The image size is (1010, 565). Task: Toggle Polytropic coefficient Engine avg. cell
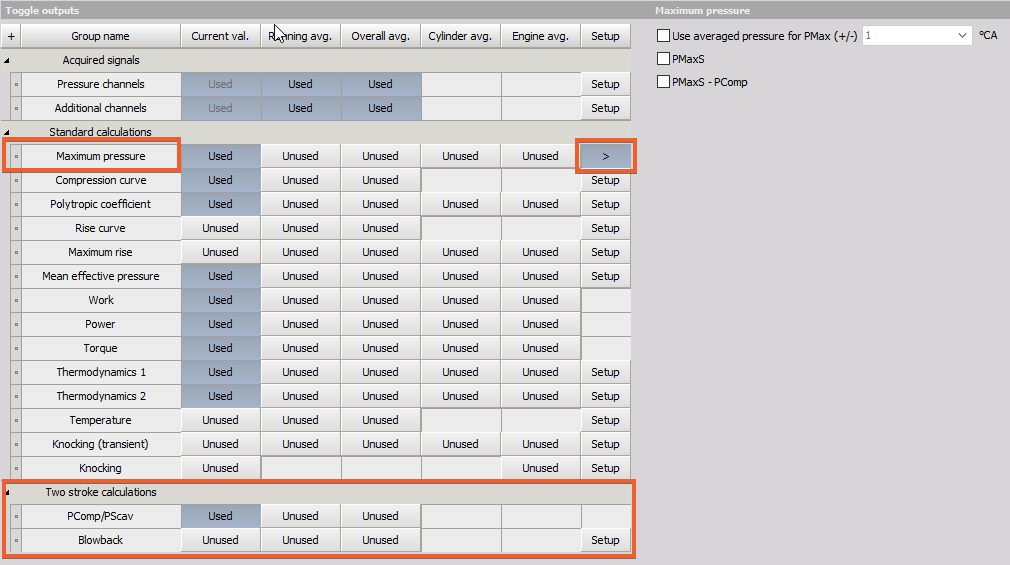540,204
